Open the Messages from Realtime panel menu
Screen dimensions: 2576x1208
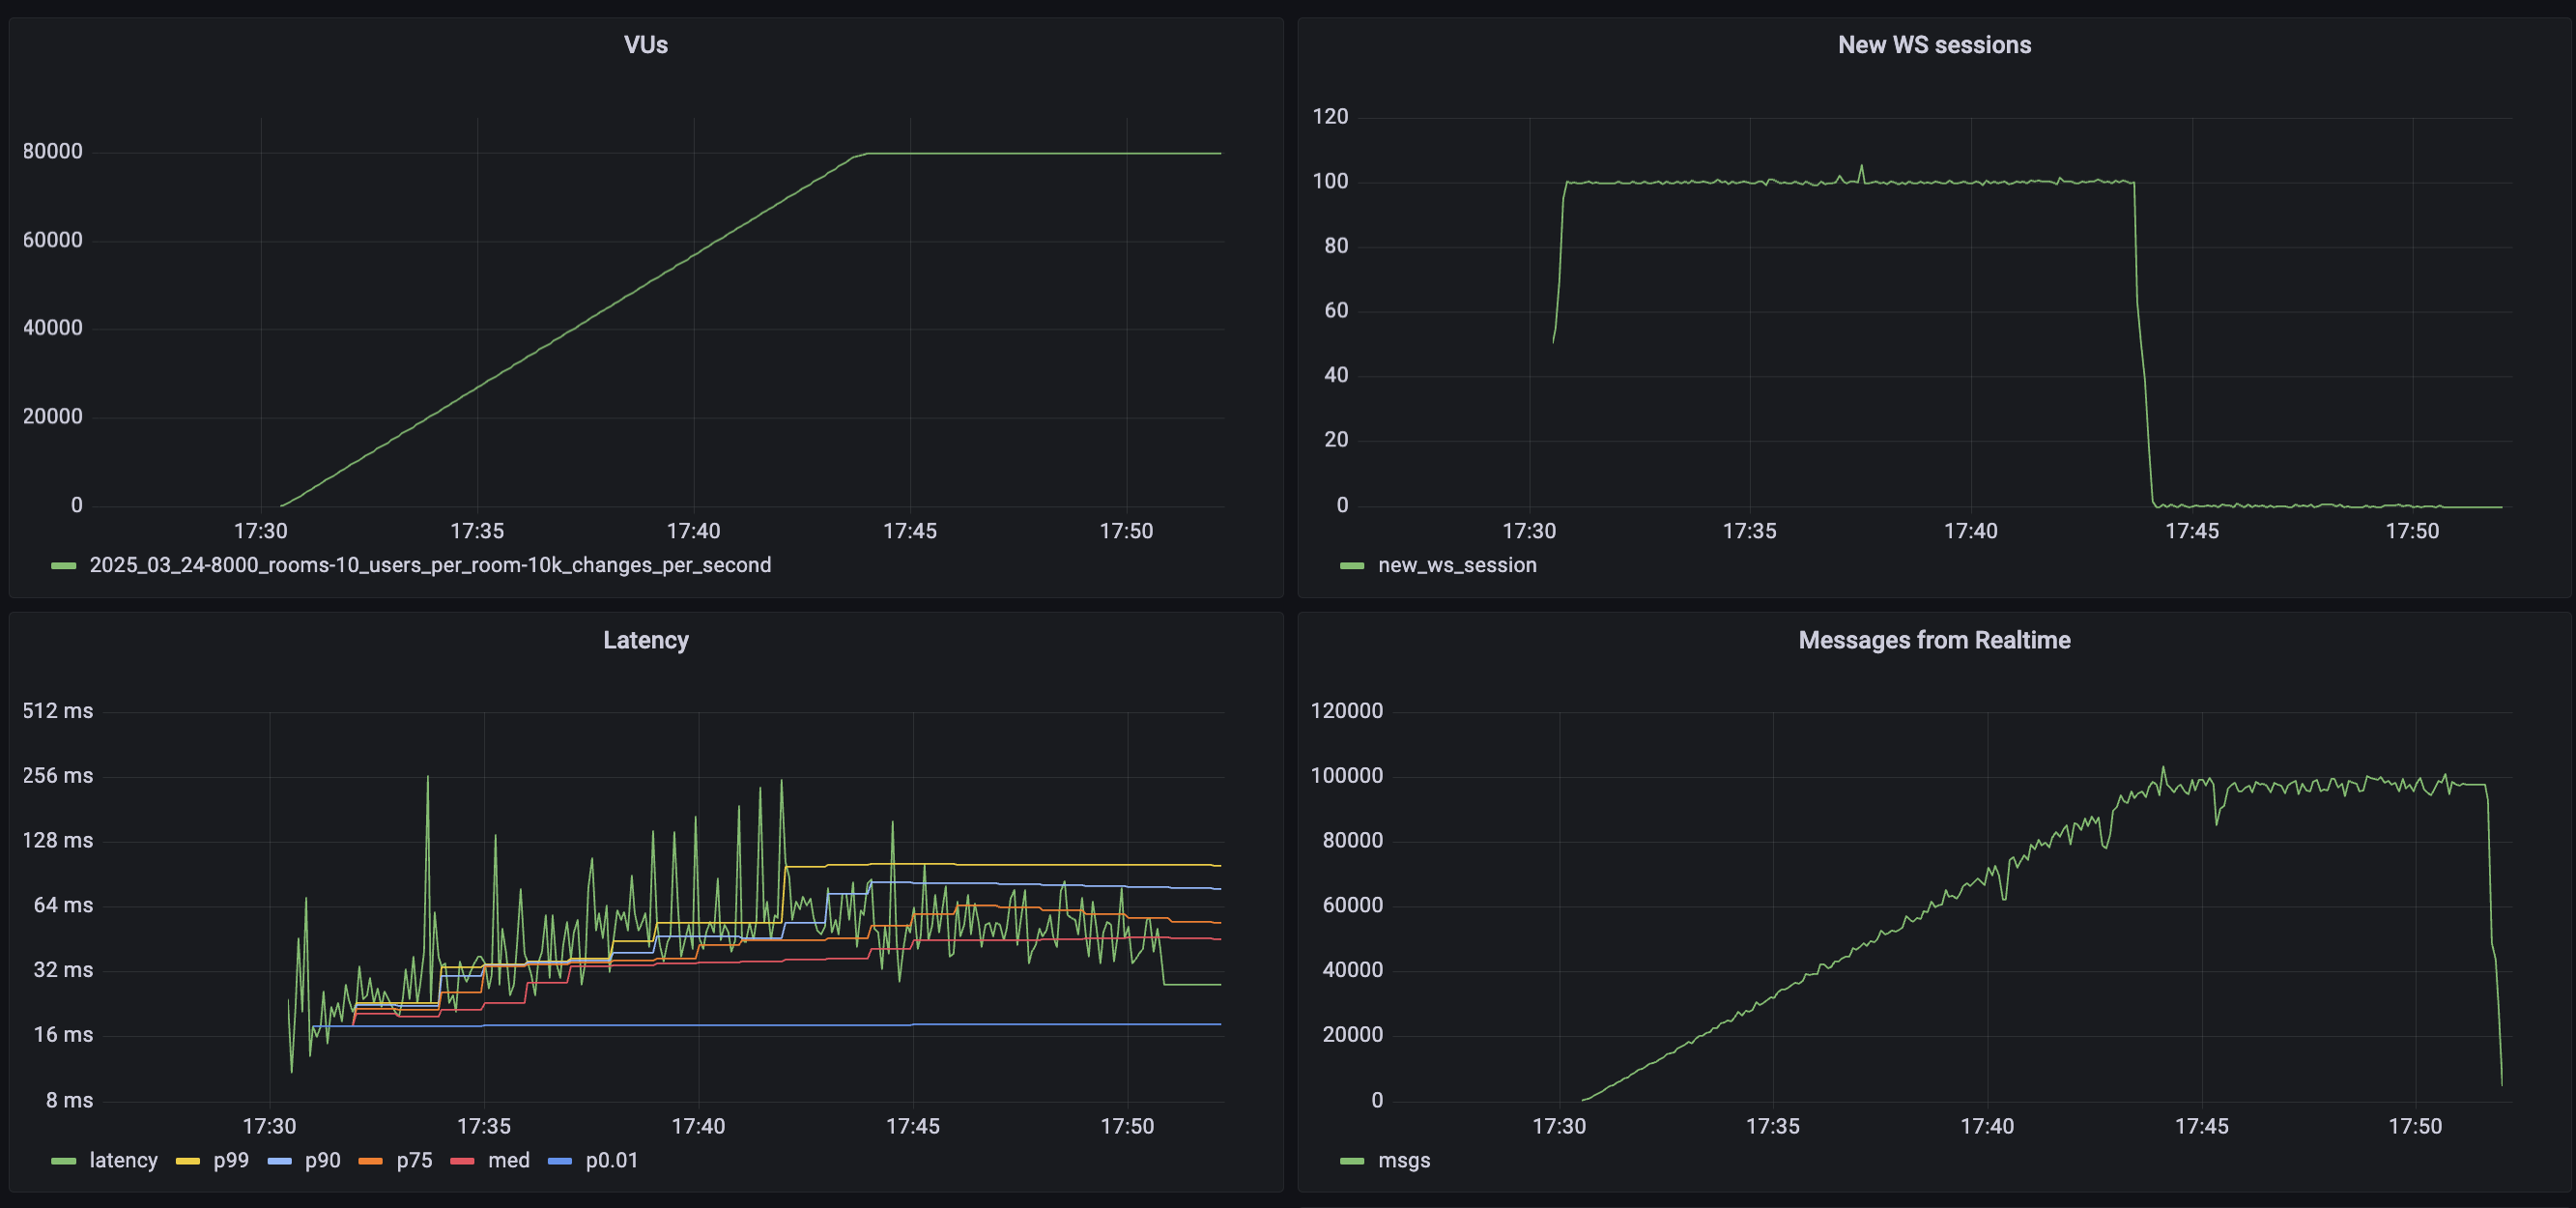1934,639
